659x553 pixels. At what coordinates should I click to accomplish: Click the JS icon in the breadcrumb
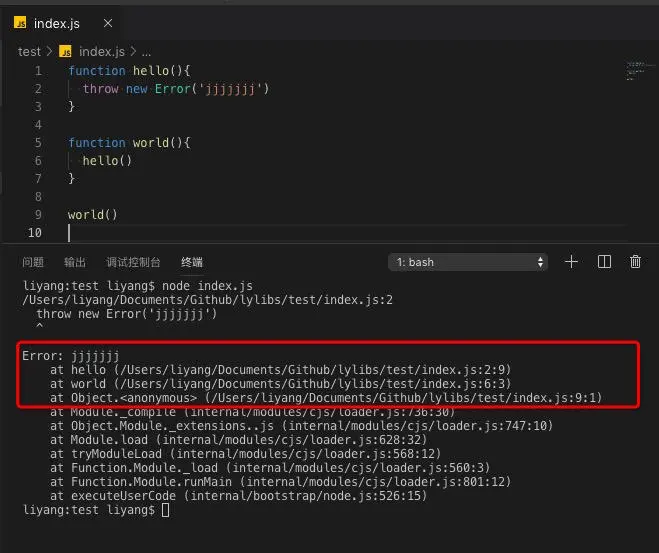click(x=65, y=52)
